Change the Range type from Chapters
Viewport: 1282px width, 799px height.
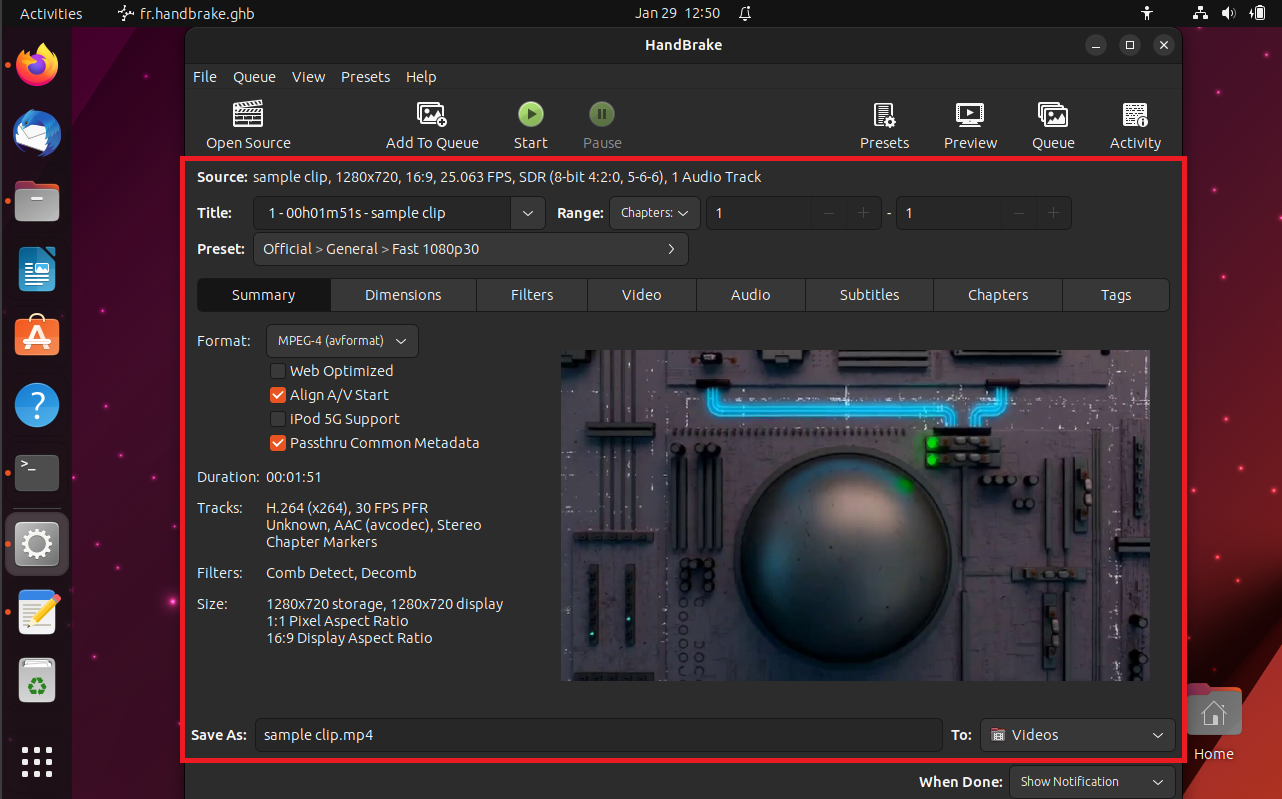pyautogui.click(x=655, y=213)
